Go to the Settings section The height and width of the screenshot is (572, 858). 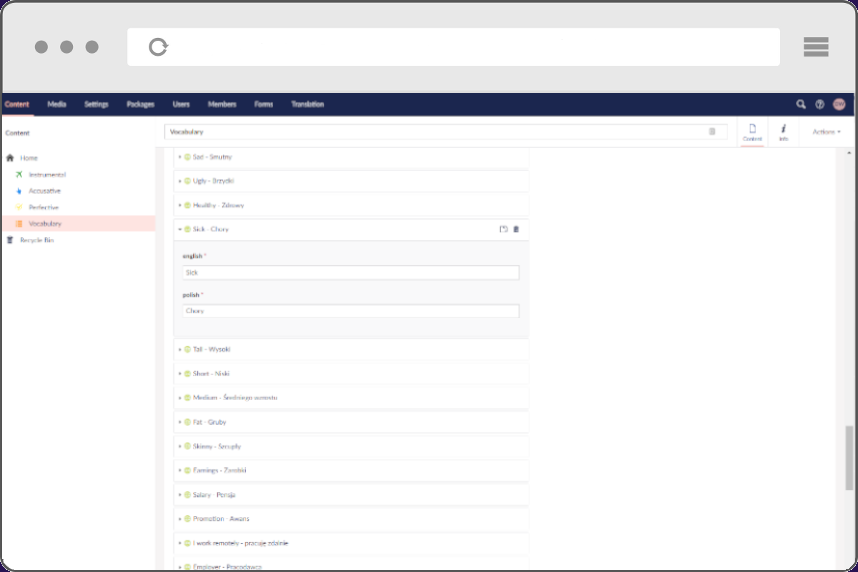click(x=96, y=104)
